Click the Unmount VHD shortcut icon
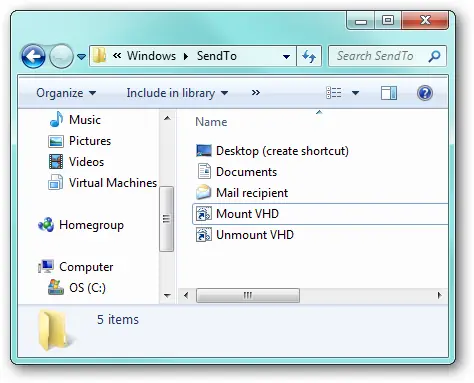Viewport: 474px width, 383px height. tap(203, 235)
